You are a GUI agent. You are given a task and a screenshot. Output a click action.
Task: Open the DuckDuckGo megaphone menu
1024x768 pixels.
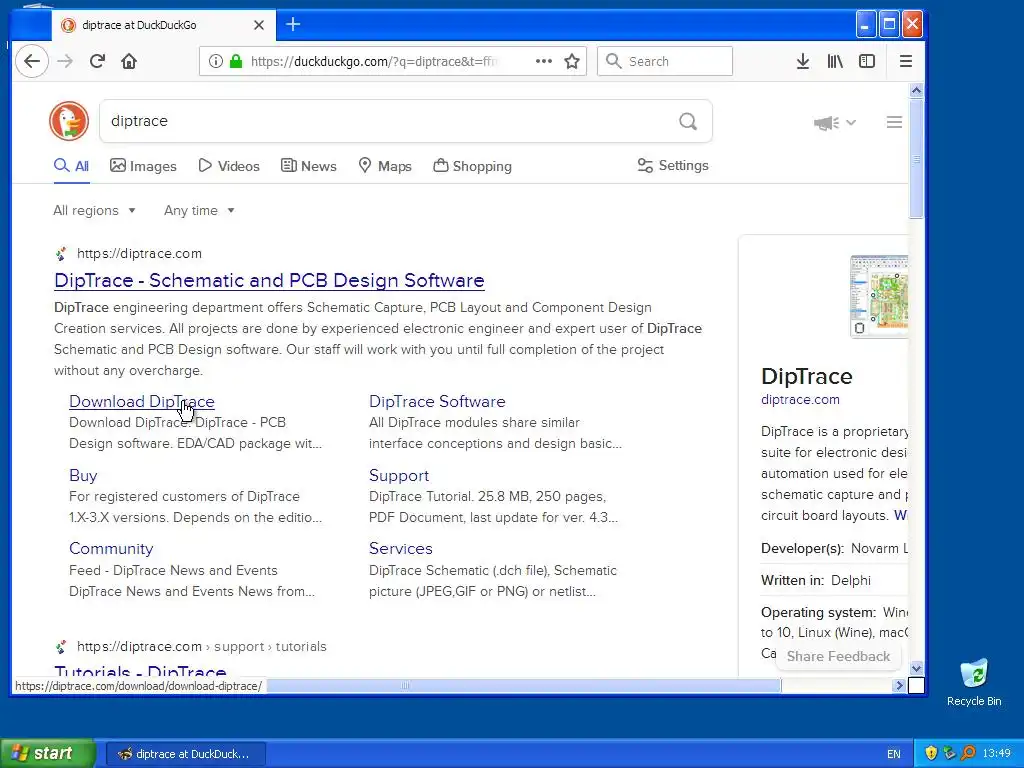[x=834, y=122]
